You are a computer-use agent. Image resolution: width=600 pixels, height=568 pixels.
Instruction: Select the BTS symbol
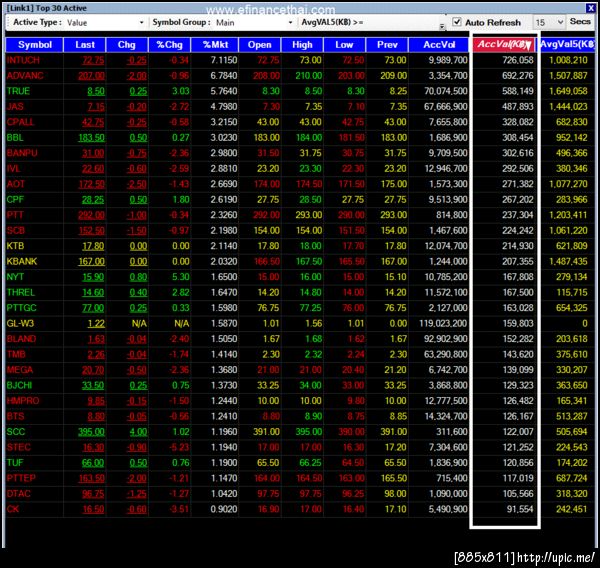pyautogui.click(x=15, y=416)
